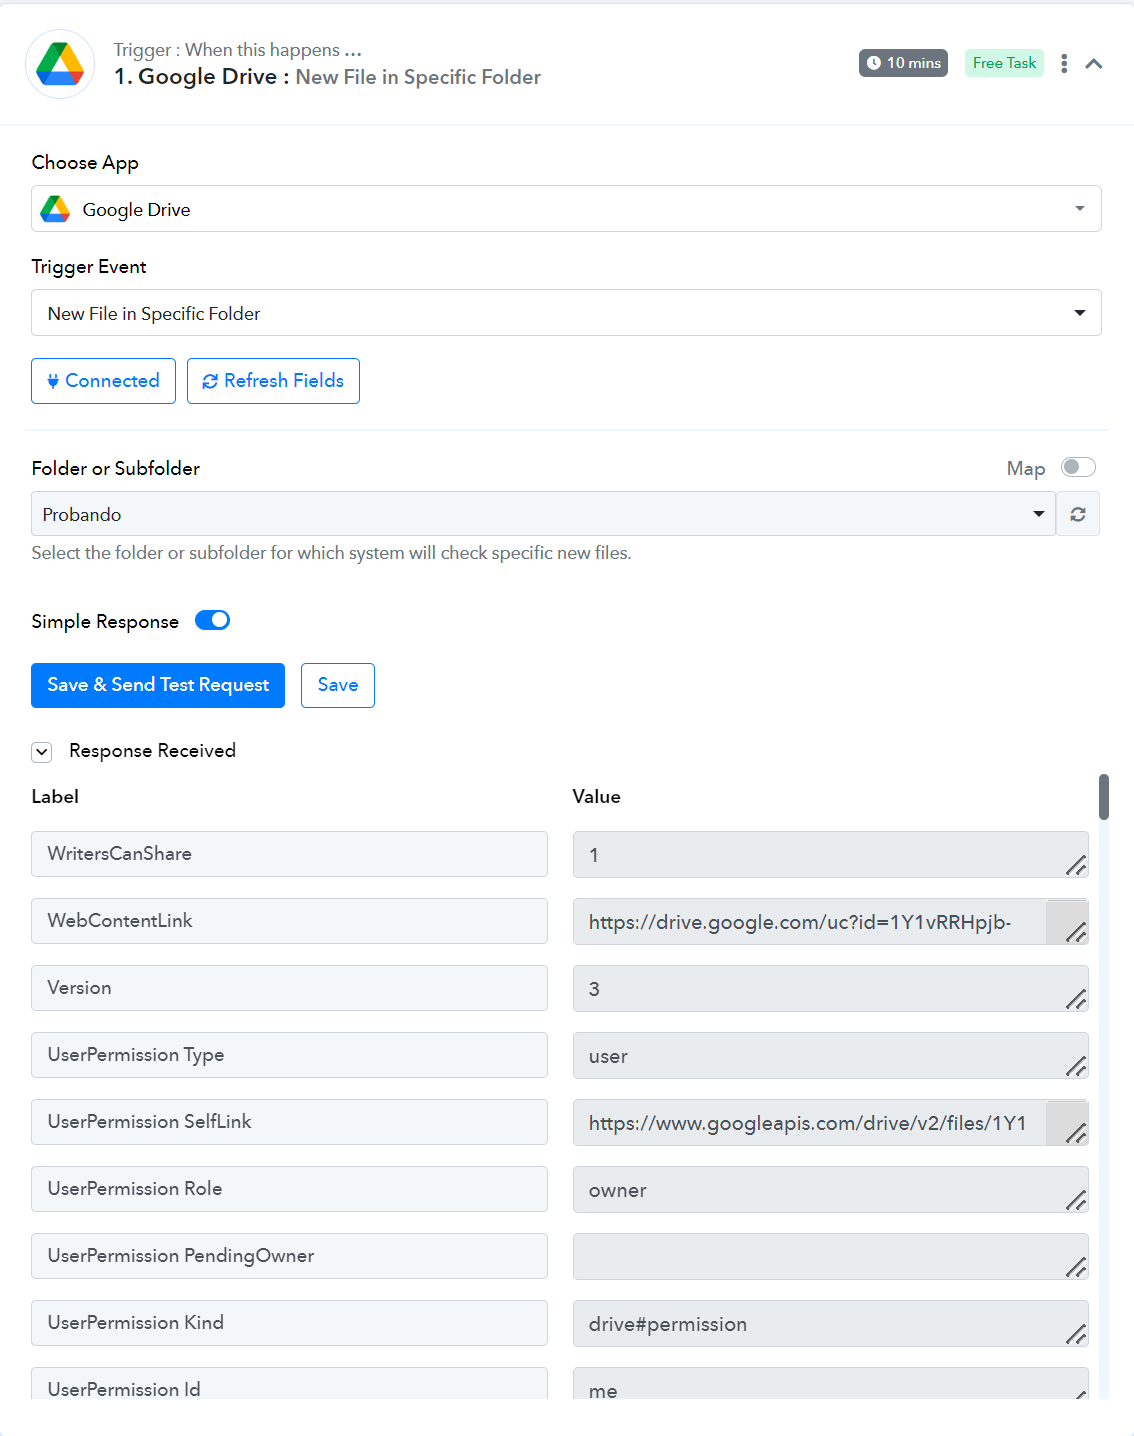Screen dimensions: 1134x1436
Task: Click the Save button
Action: coord(338,685)
